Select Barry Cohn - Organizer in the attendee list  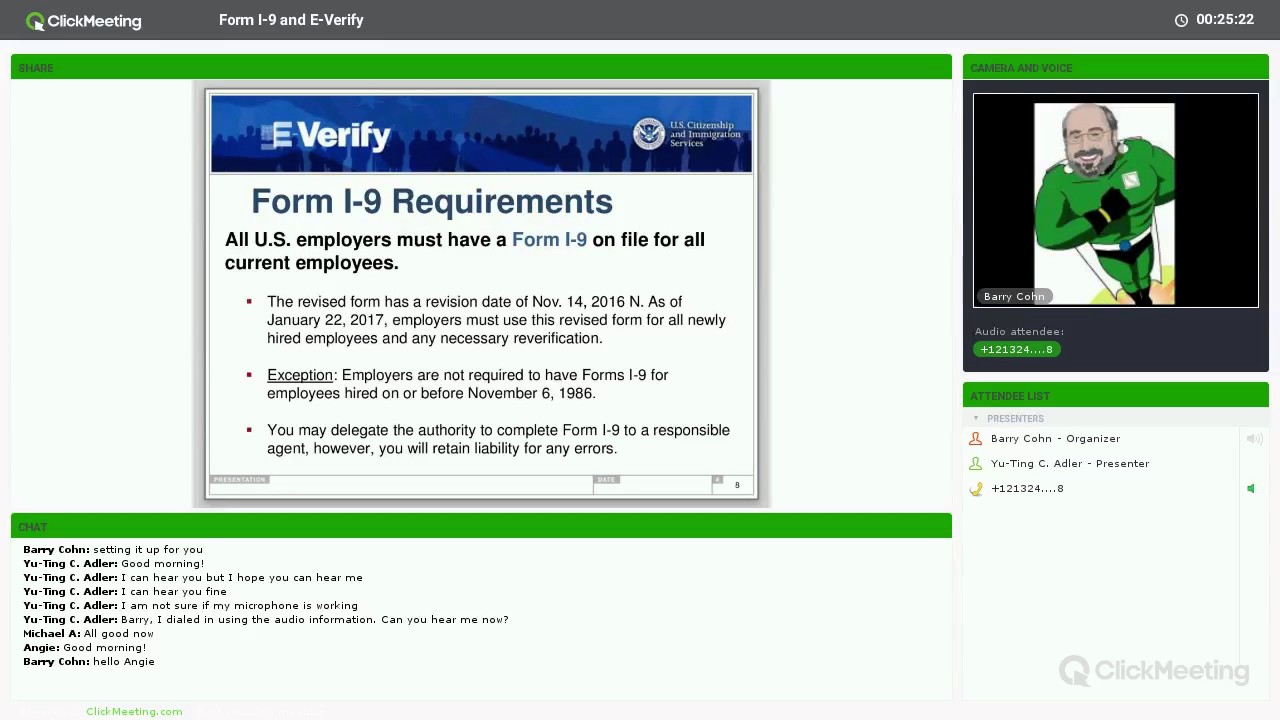coord(1055,438)
